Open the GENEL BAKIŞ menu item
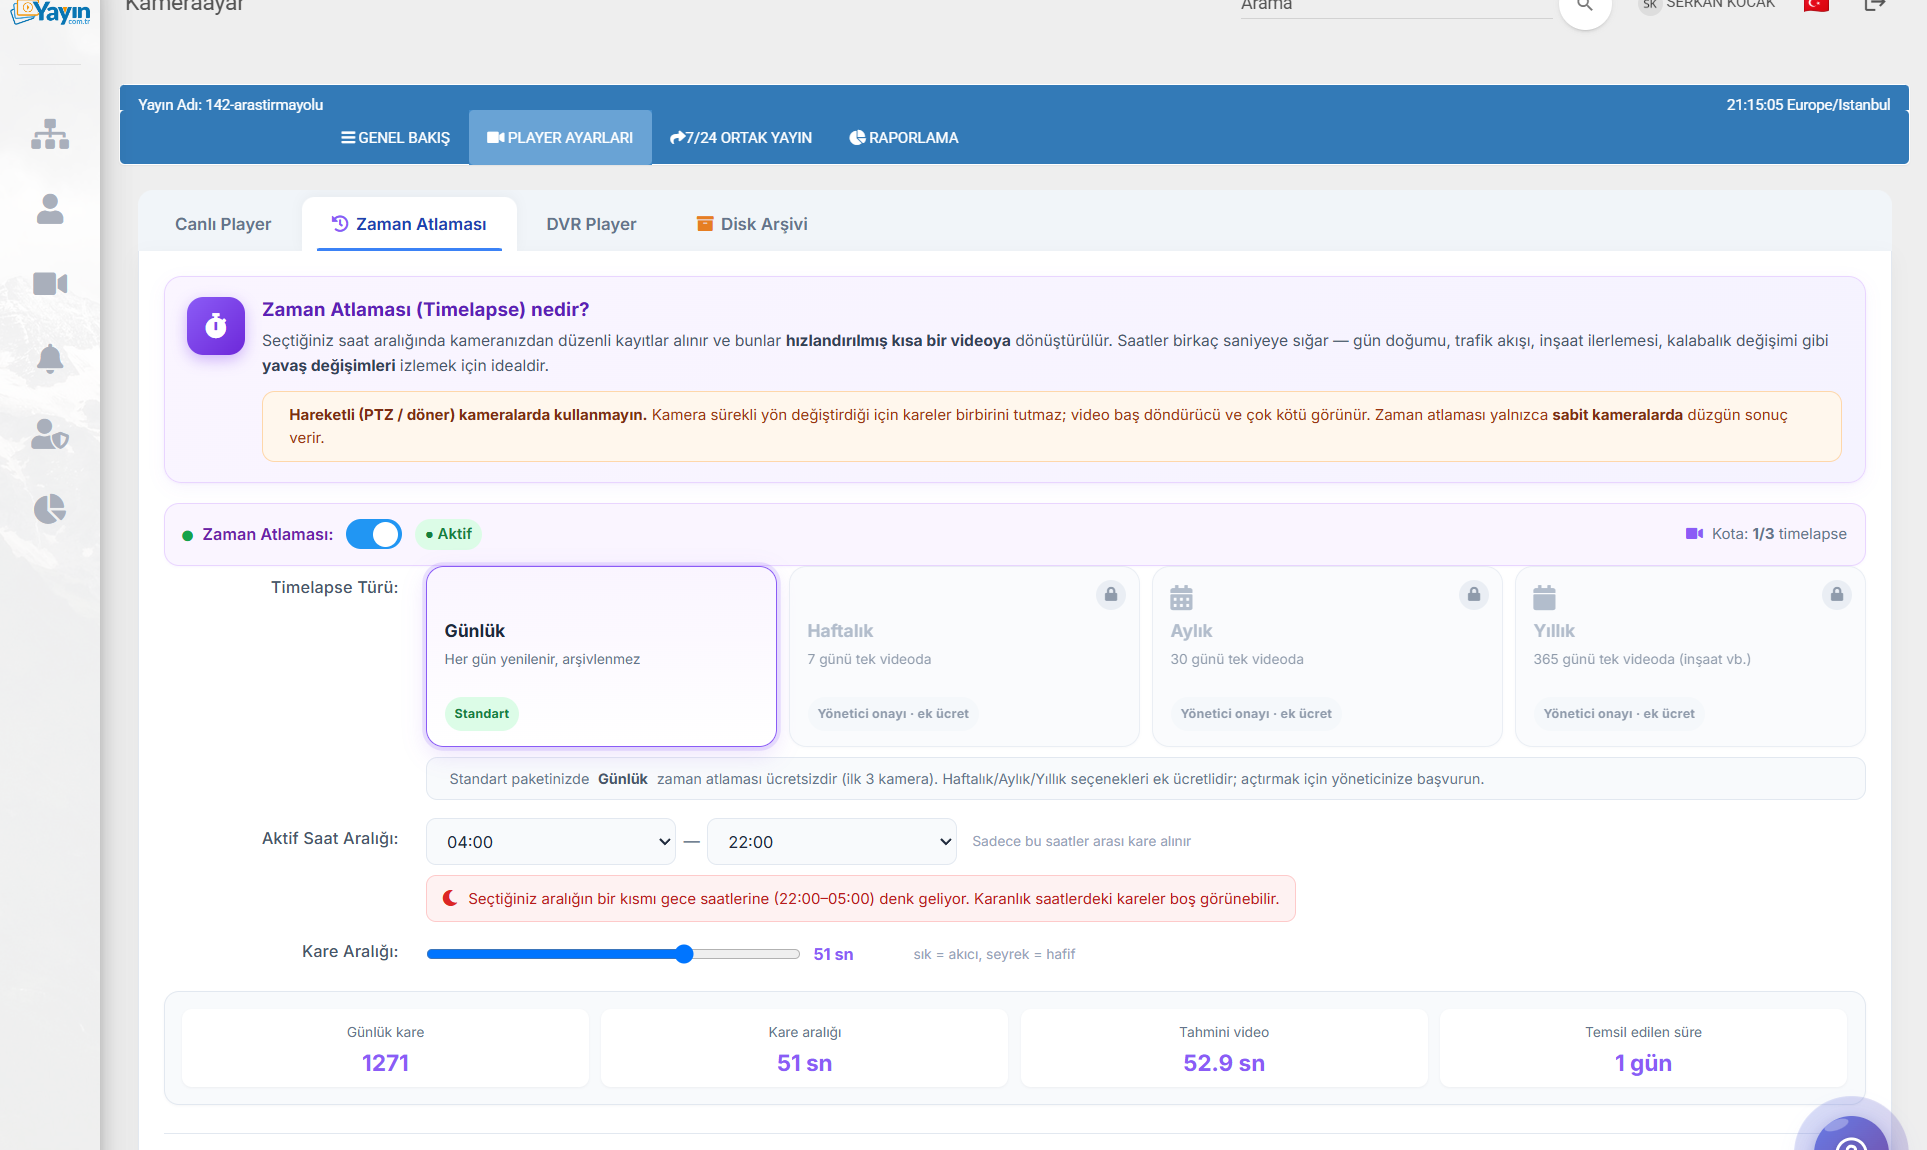This screenshot has height=1150, width=1927. click(x=396, y=138)
